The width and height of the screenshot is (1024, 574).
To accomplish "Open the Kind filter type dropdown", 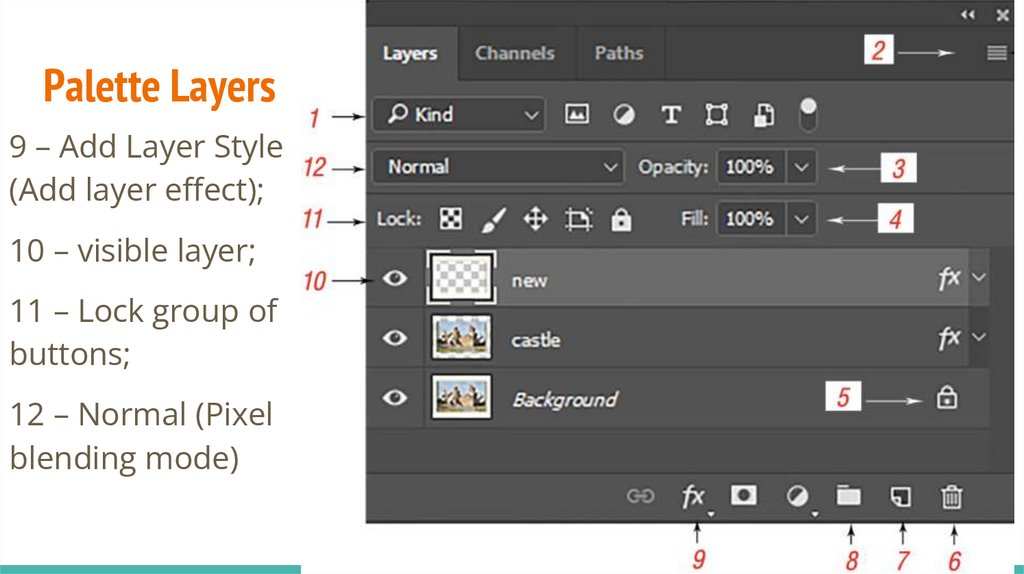I will pyautogui.click(x=458, y=115).
